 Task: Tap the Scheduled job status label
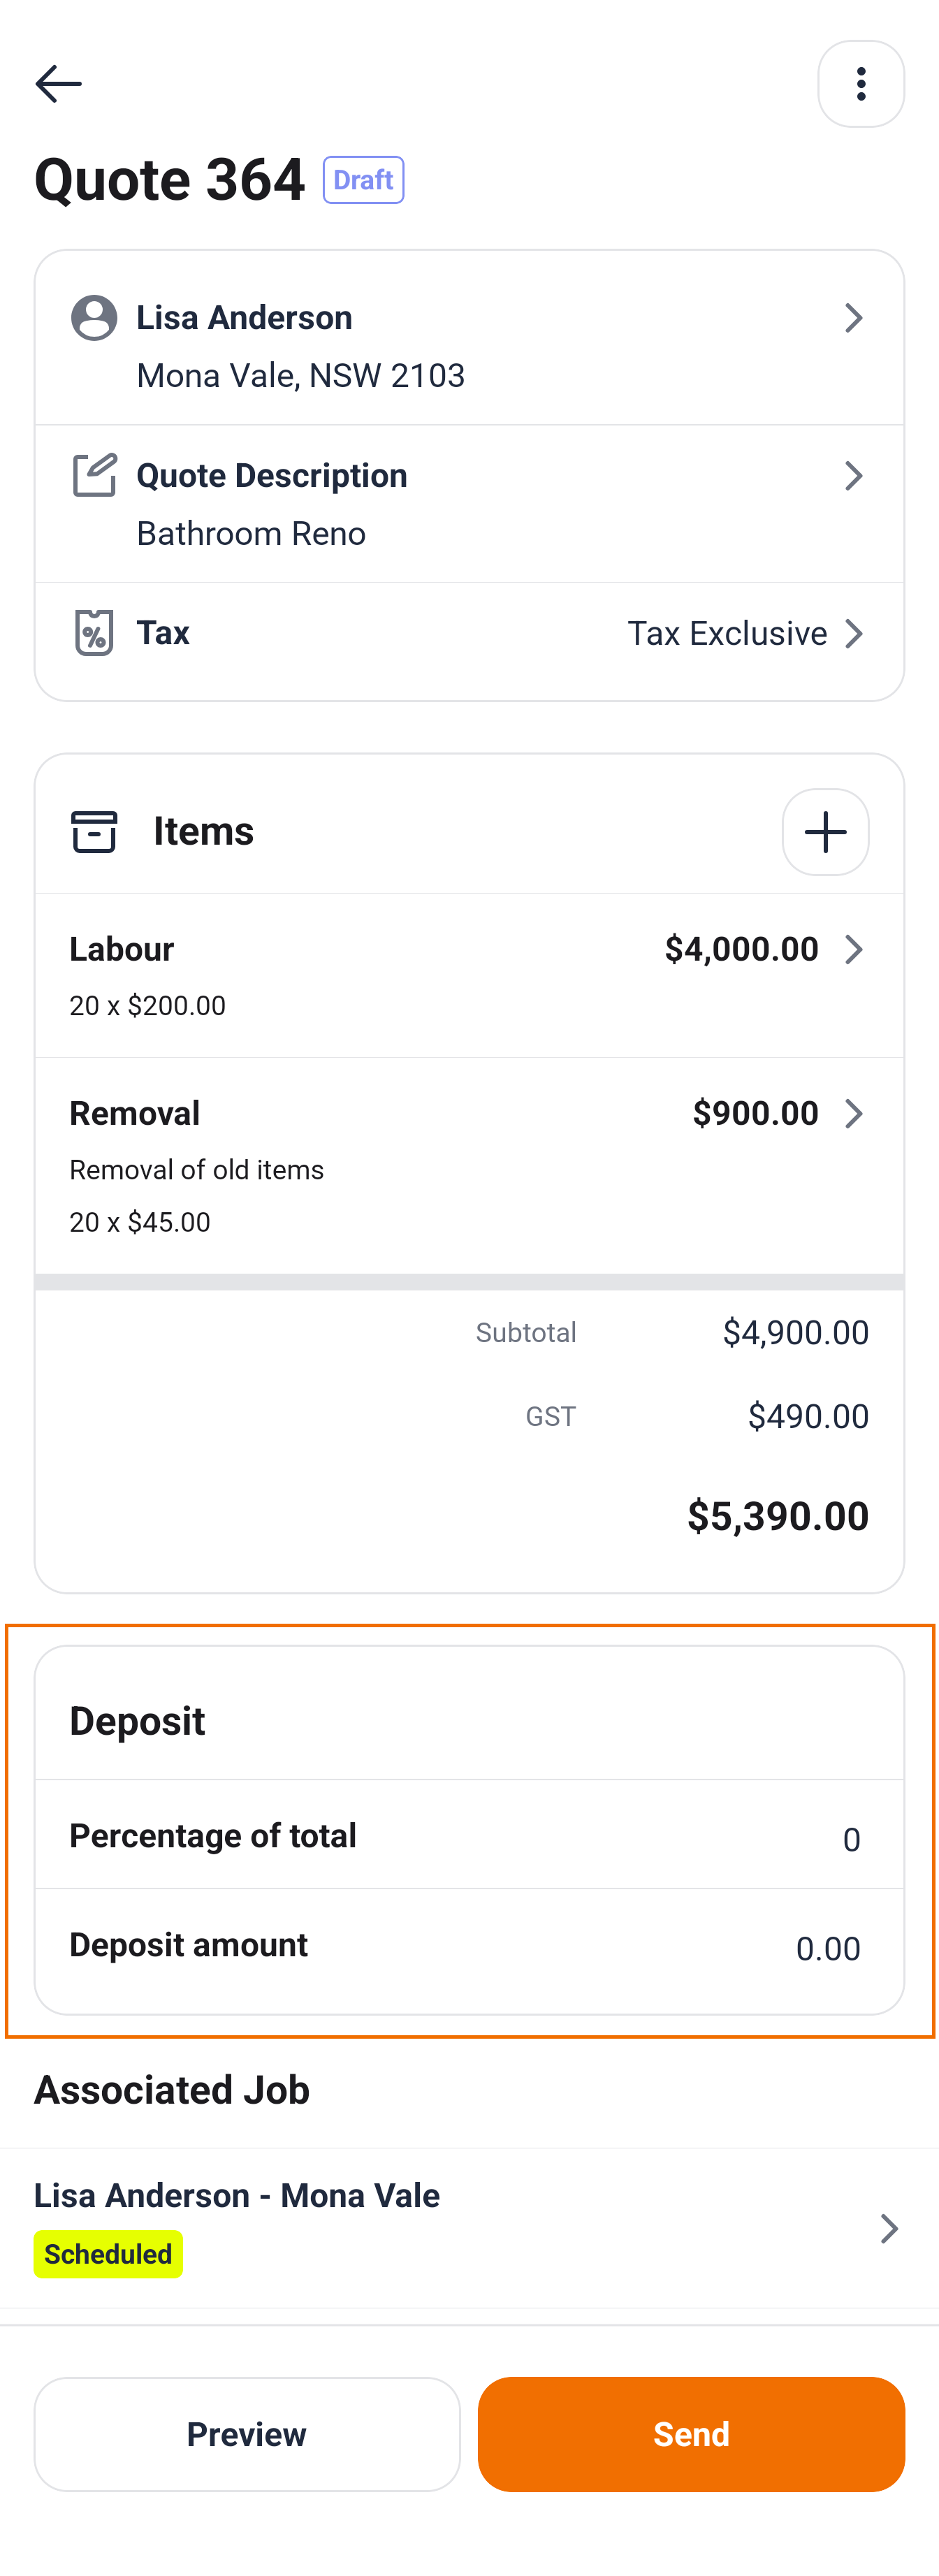click(108, 2254)
